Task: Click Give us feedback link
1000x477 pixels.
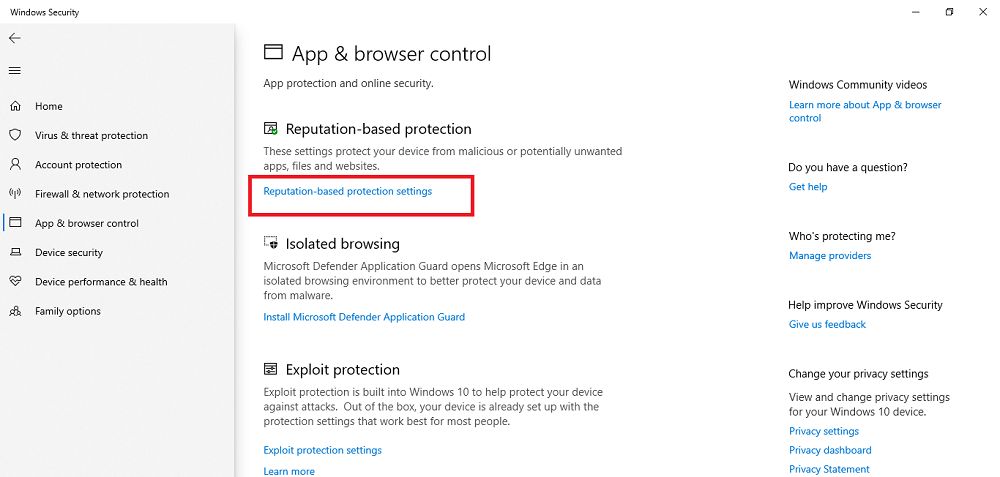Action: (827, 325)
